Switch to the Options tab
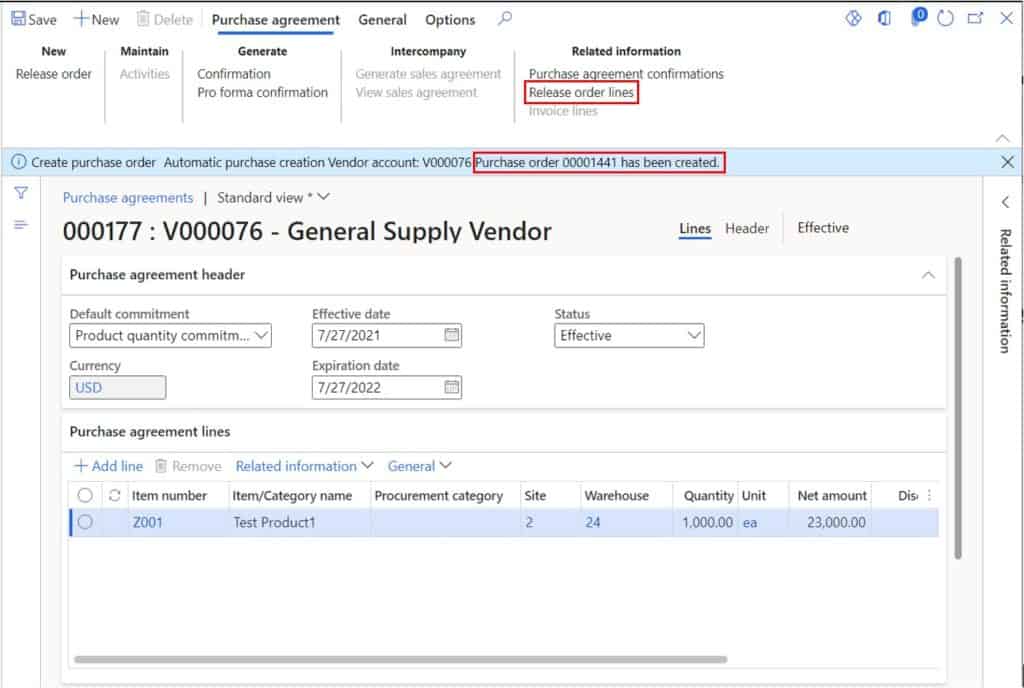Screen dimensions: 1024x688 (x=449, y=19)
